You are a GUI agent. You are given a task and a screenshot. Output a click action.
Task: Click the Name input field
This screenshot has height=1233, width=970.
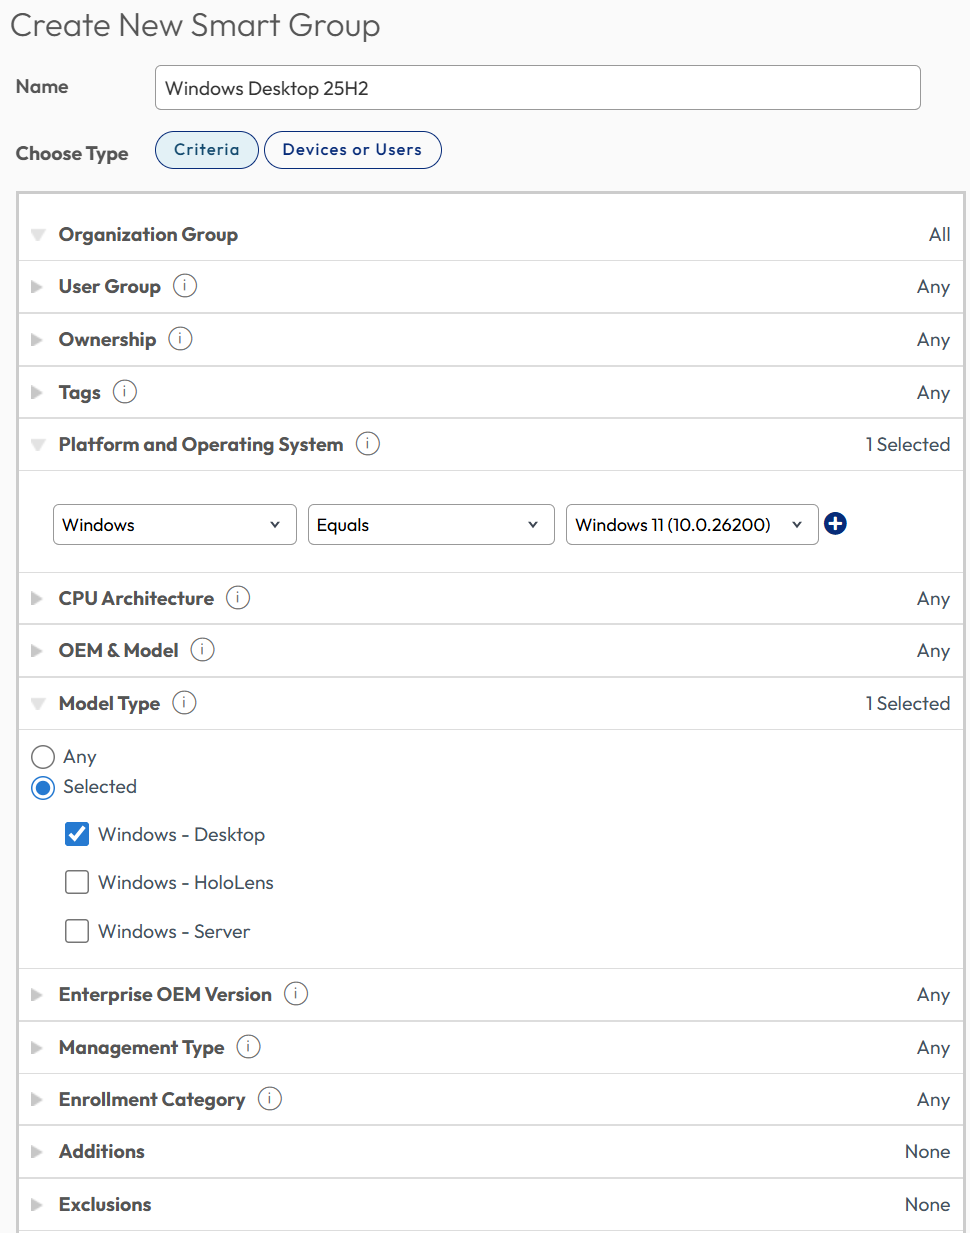(537, 88)
